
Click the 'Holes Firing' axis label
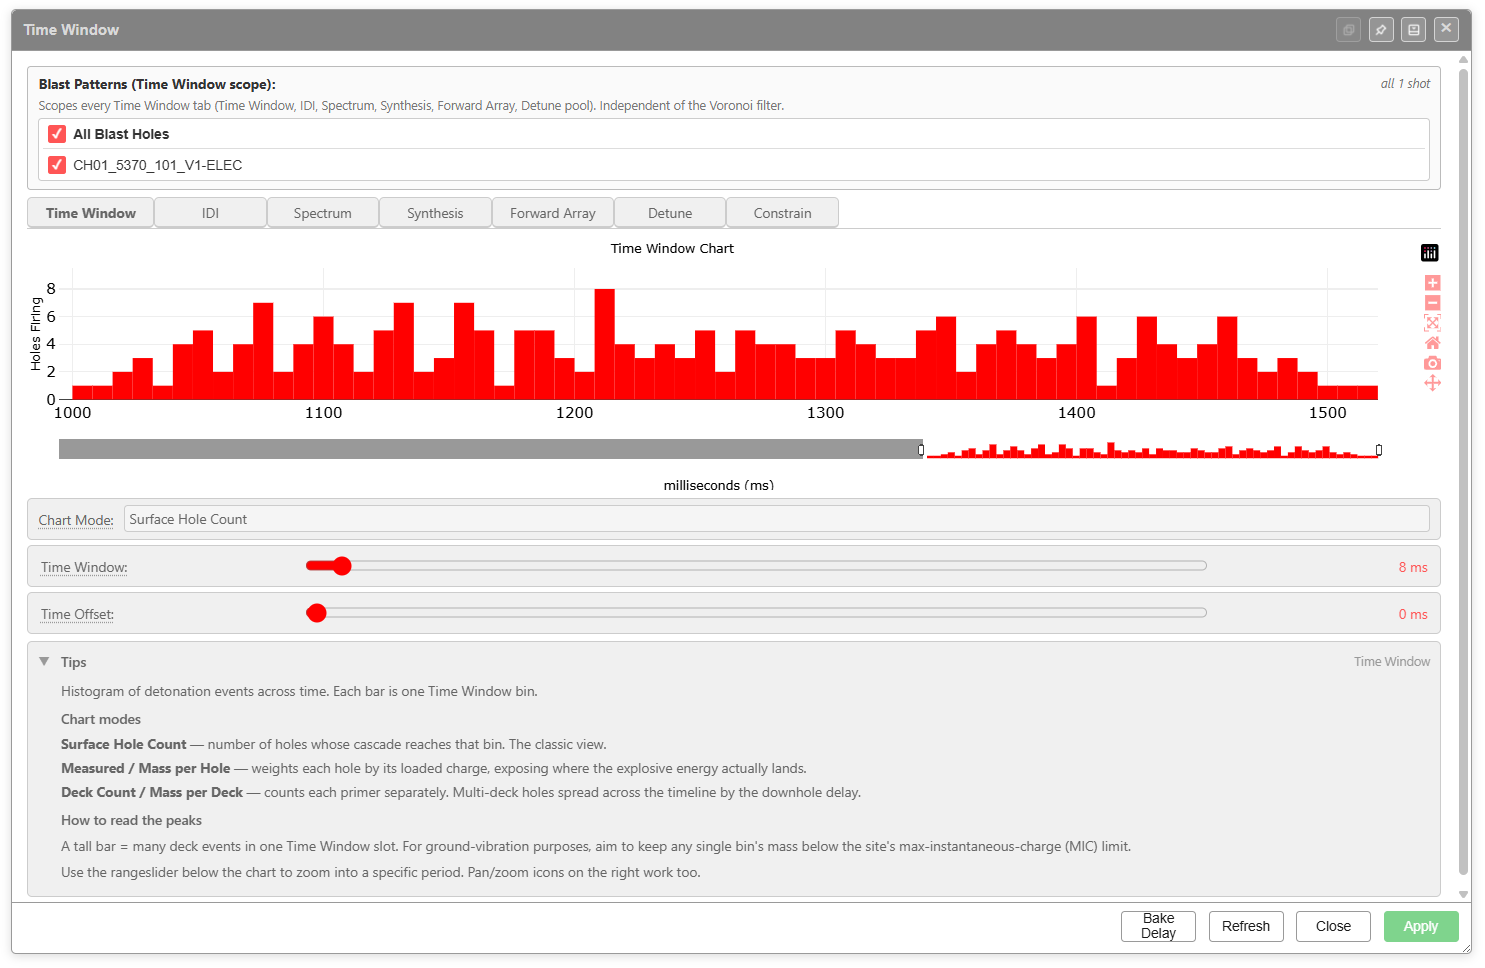(x=36, y=334)
